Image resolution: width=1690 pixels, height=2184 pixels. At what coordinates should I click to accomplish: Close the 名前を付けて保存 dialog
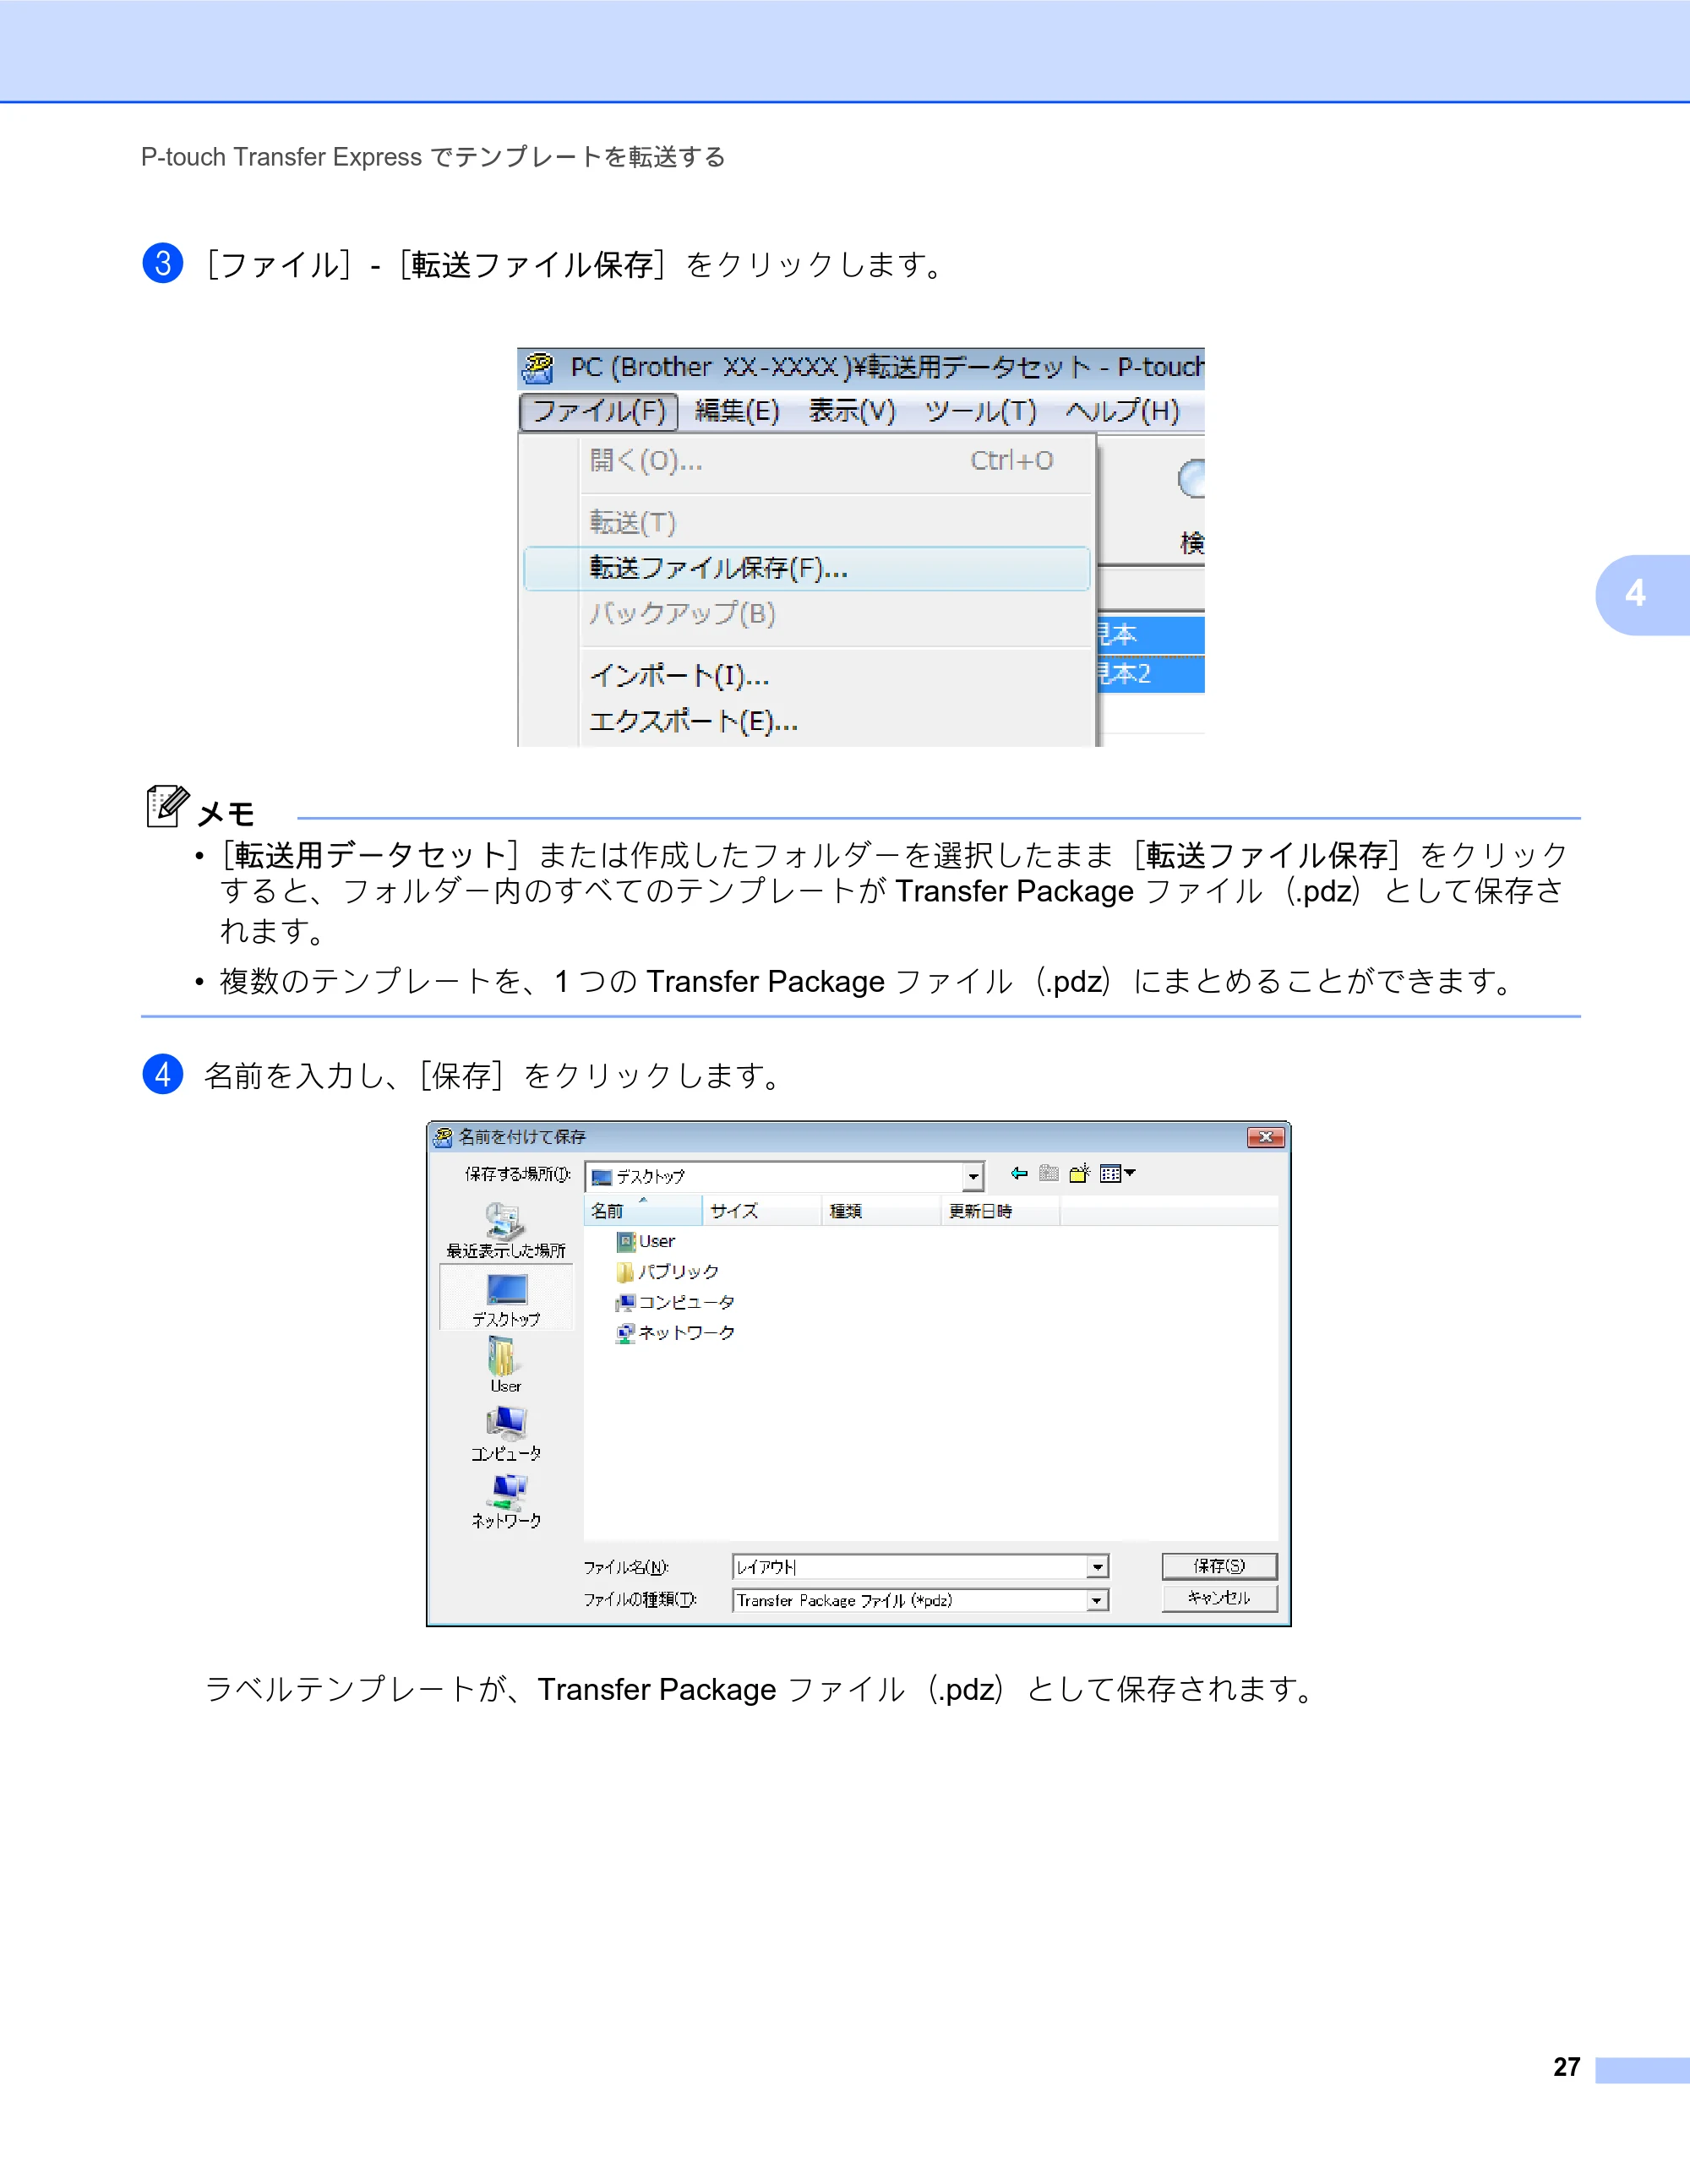tap(1266, 1137)
